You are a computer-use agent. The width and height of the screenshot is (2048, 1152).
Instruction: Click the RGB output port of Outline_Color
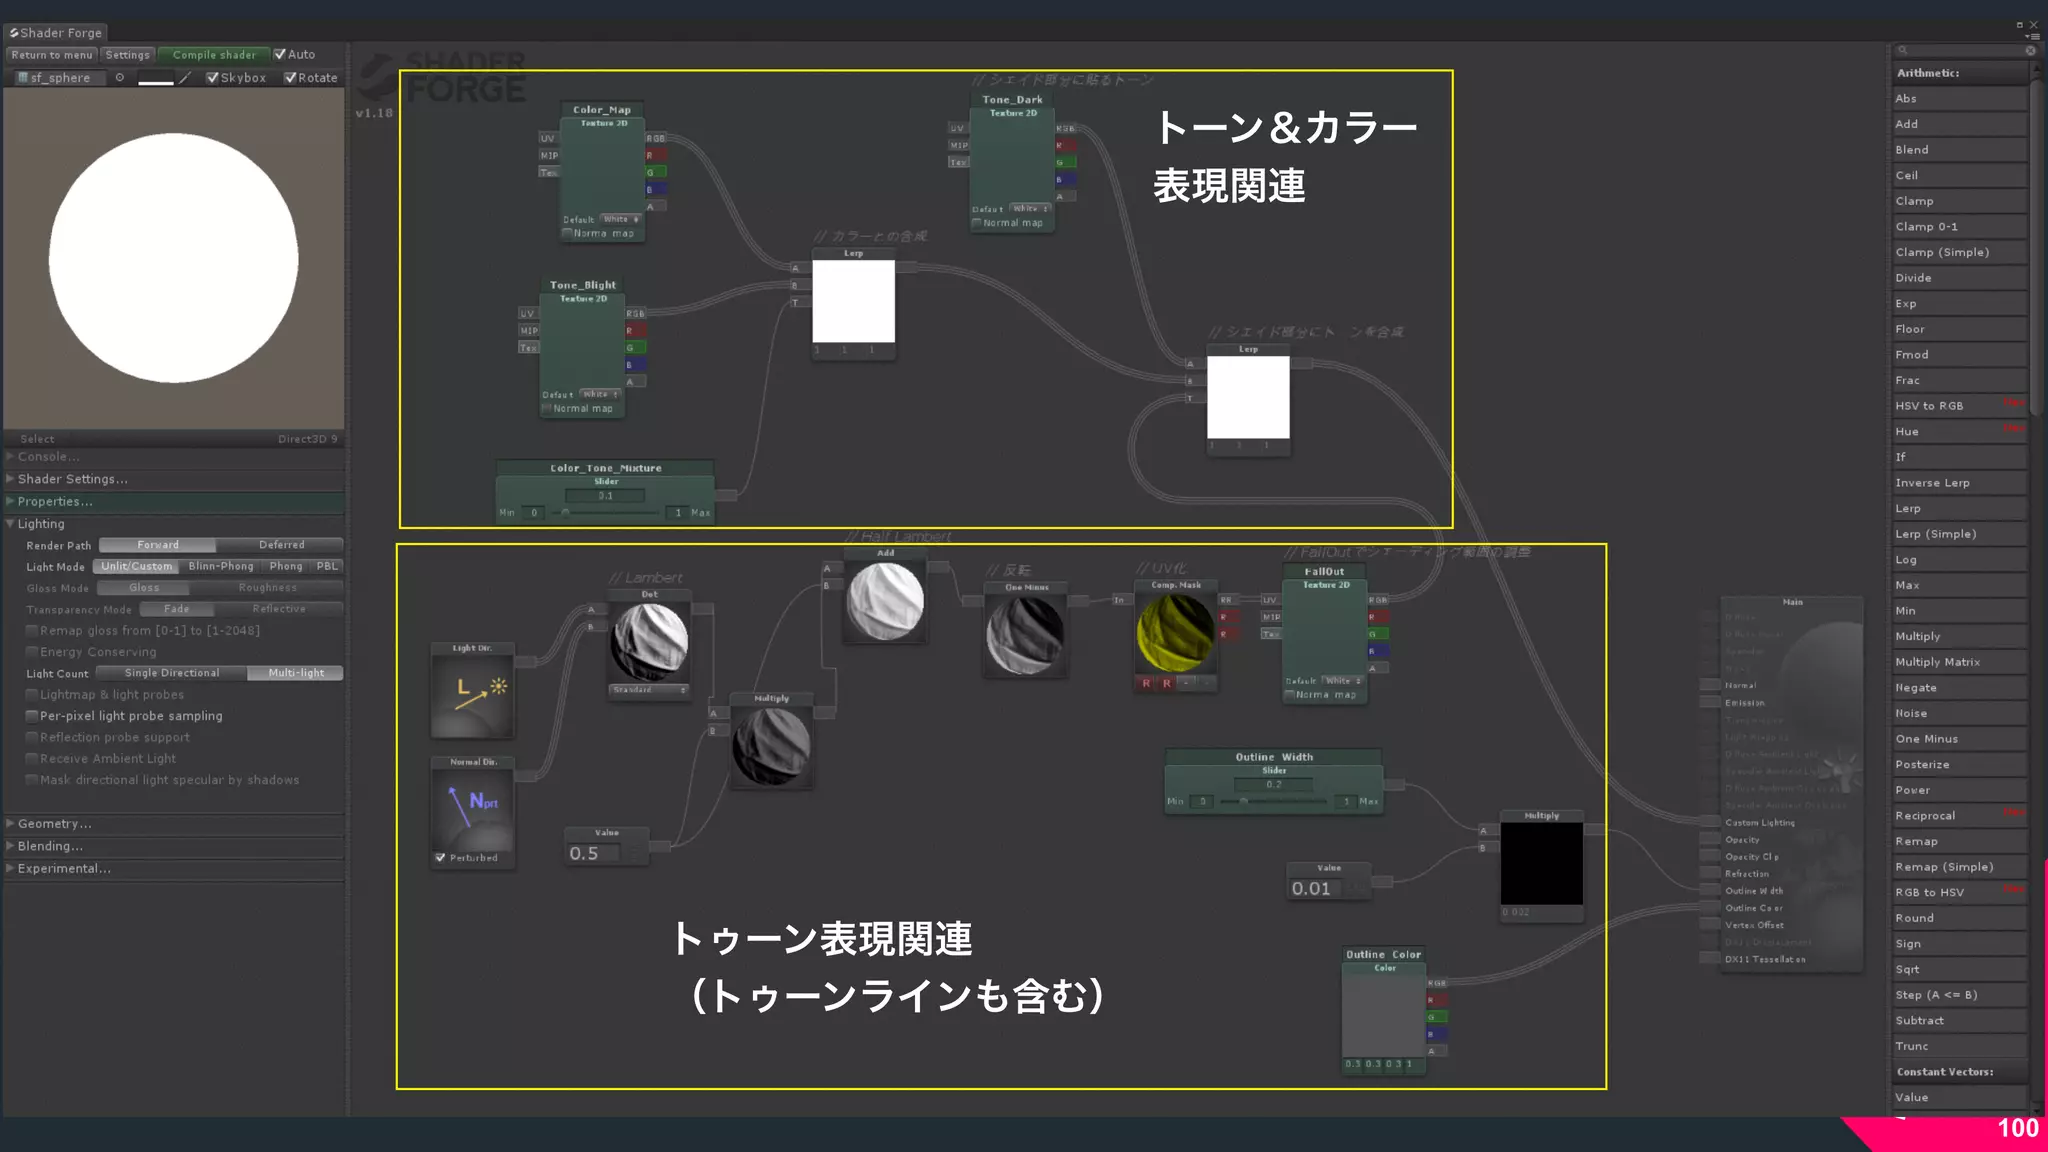click(x=1437, y=983)
